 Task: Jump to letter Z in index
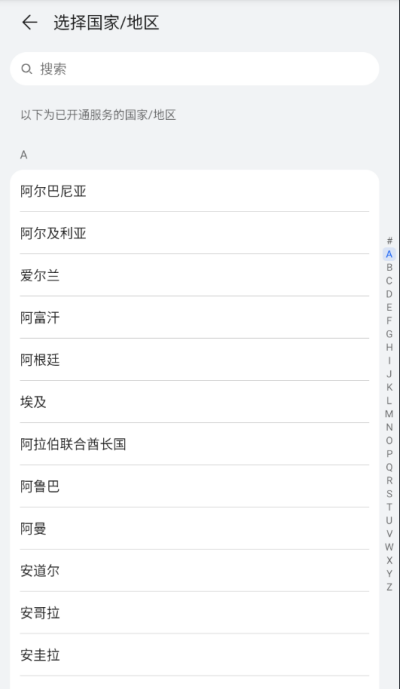(x=389, y=587)
